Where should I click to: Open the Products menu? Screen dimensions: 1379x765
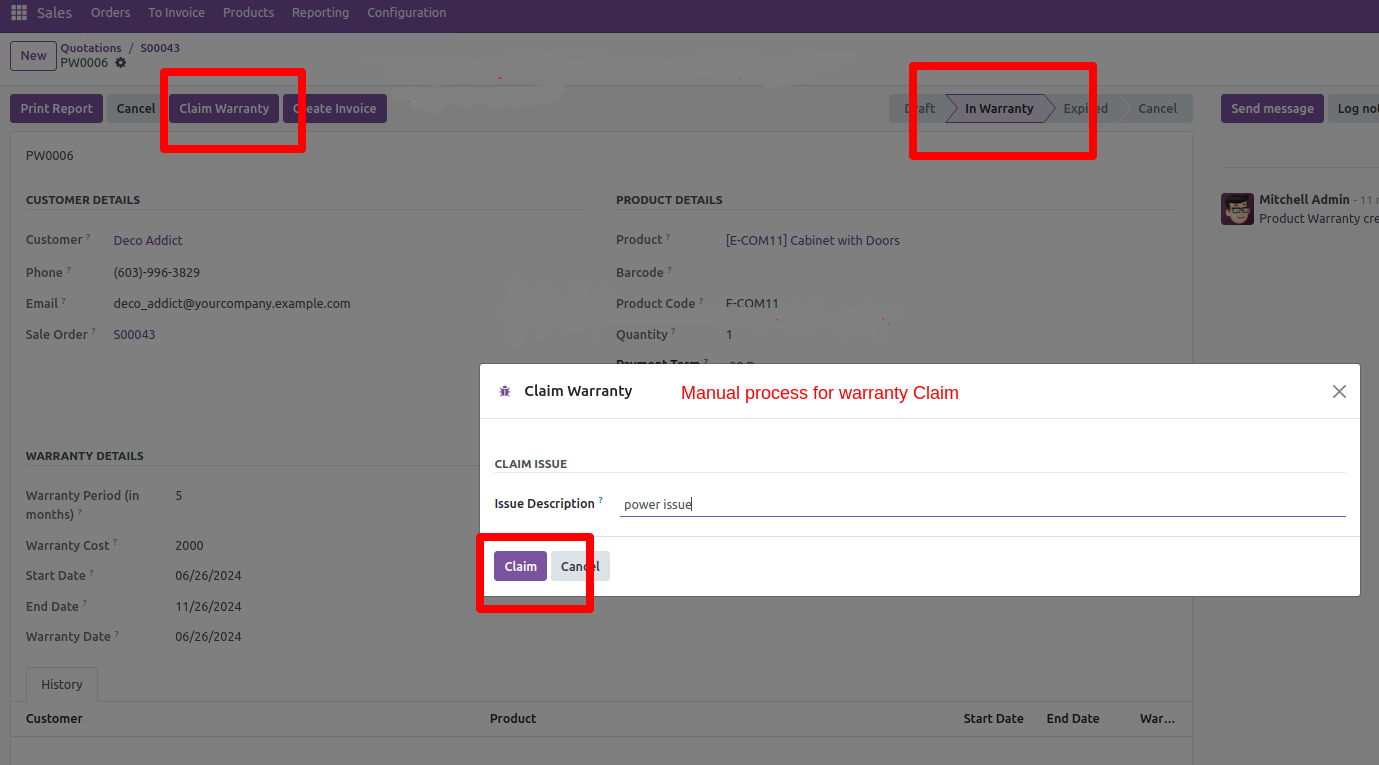tap(248, 13)
